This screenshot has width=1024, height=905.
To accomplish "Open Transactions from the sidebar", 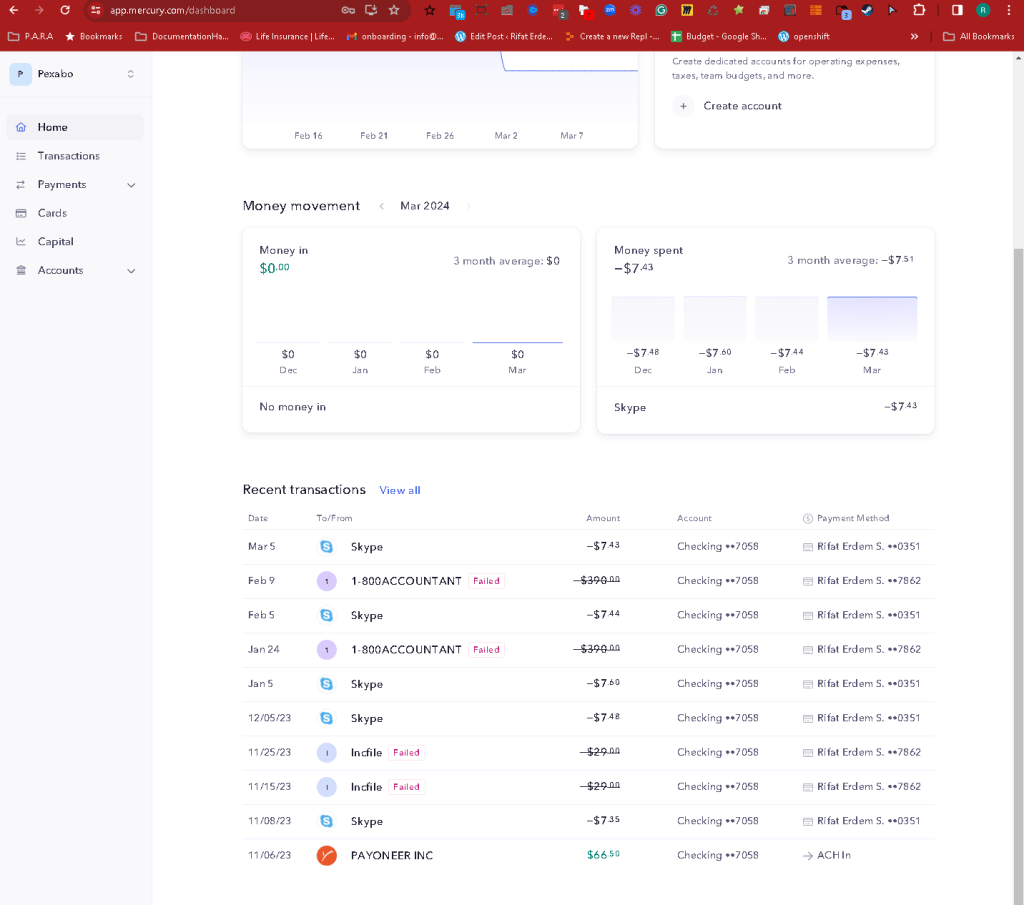I will pyautogui.click(x=74, y=156).
